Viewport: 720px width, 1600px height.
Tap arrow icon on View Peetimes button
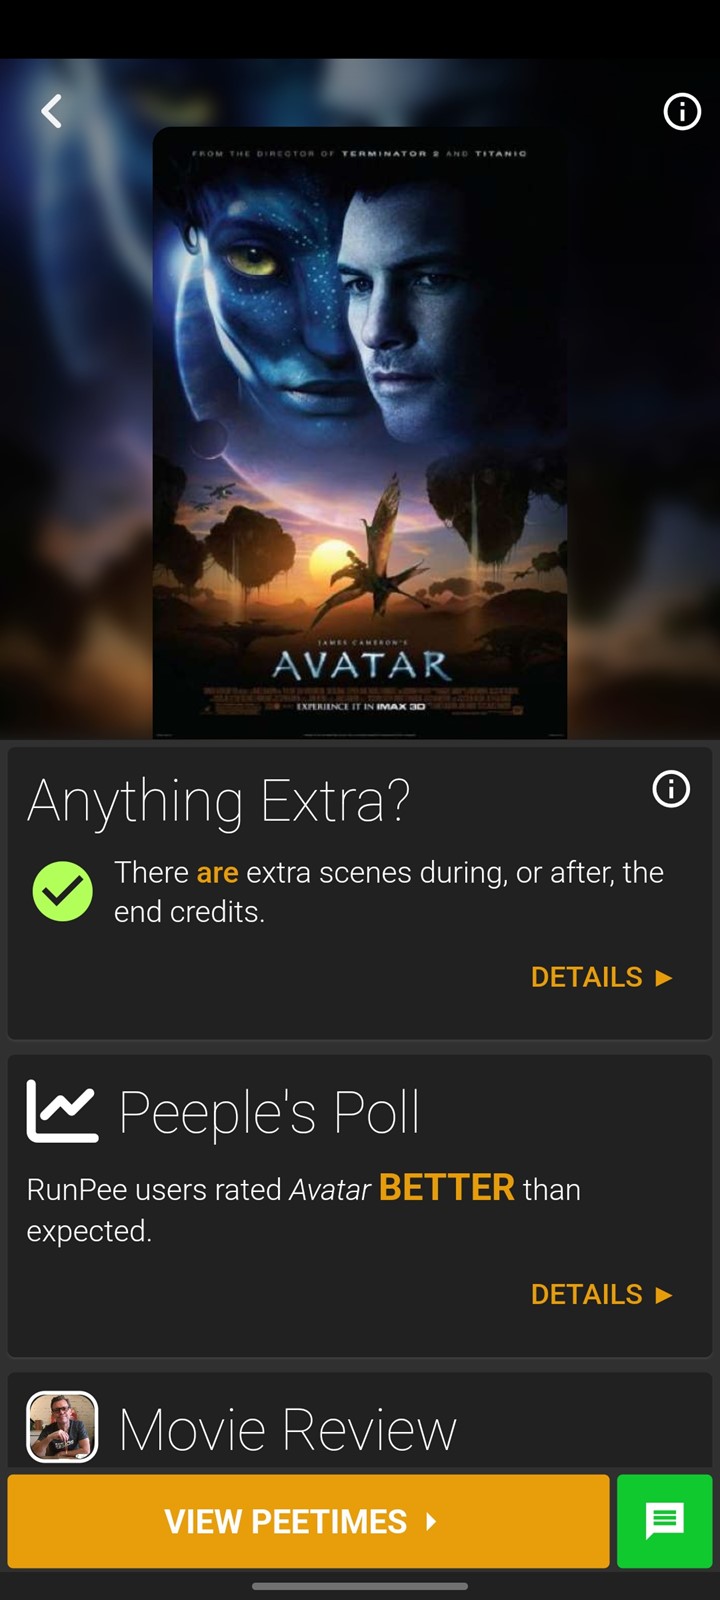[431, 1522]
